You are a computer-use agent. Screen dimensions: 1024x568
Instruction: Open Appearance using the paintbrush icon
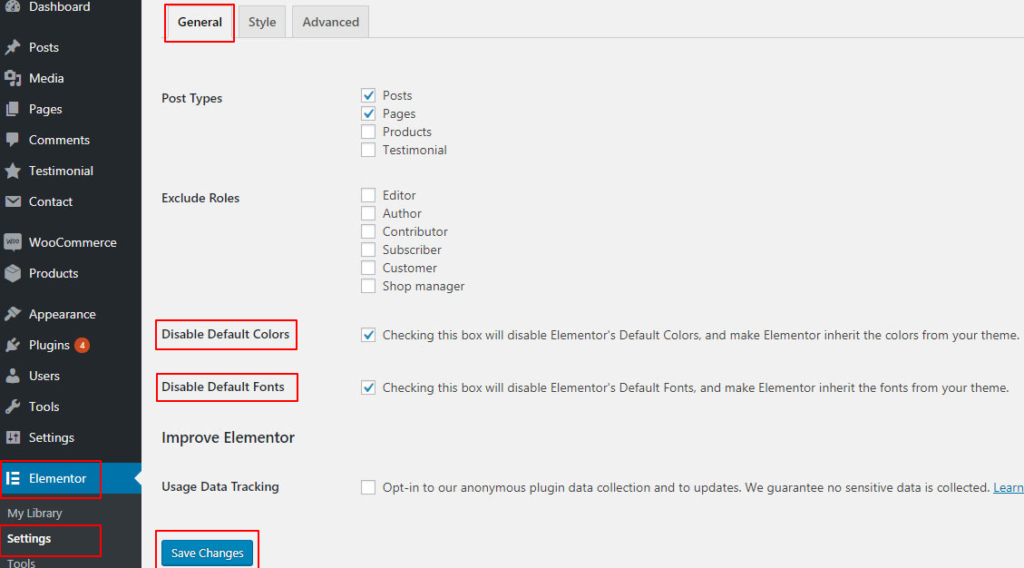13,314
